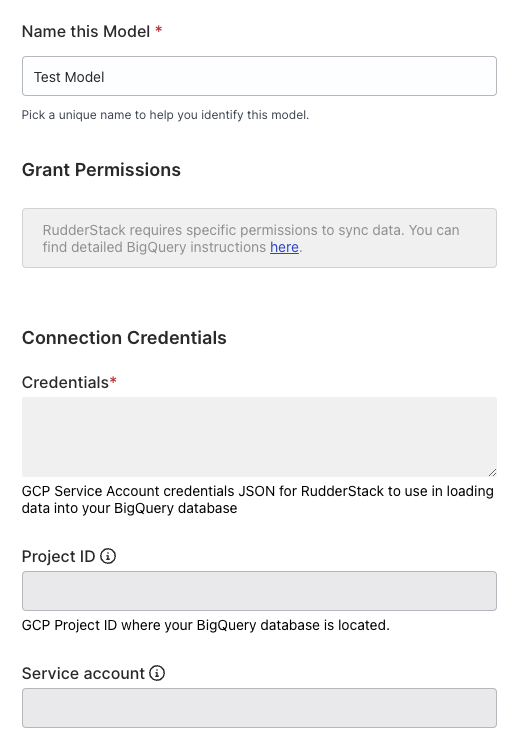
Task: Click the 'Project ID' label text
Action: point(59,556)
